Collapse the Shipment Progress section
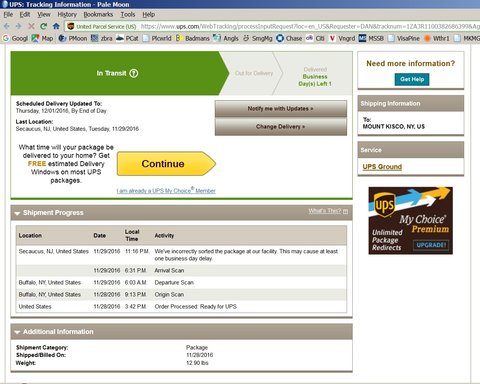 [x=17, y=213]
